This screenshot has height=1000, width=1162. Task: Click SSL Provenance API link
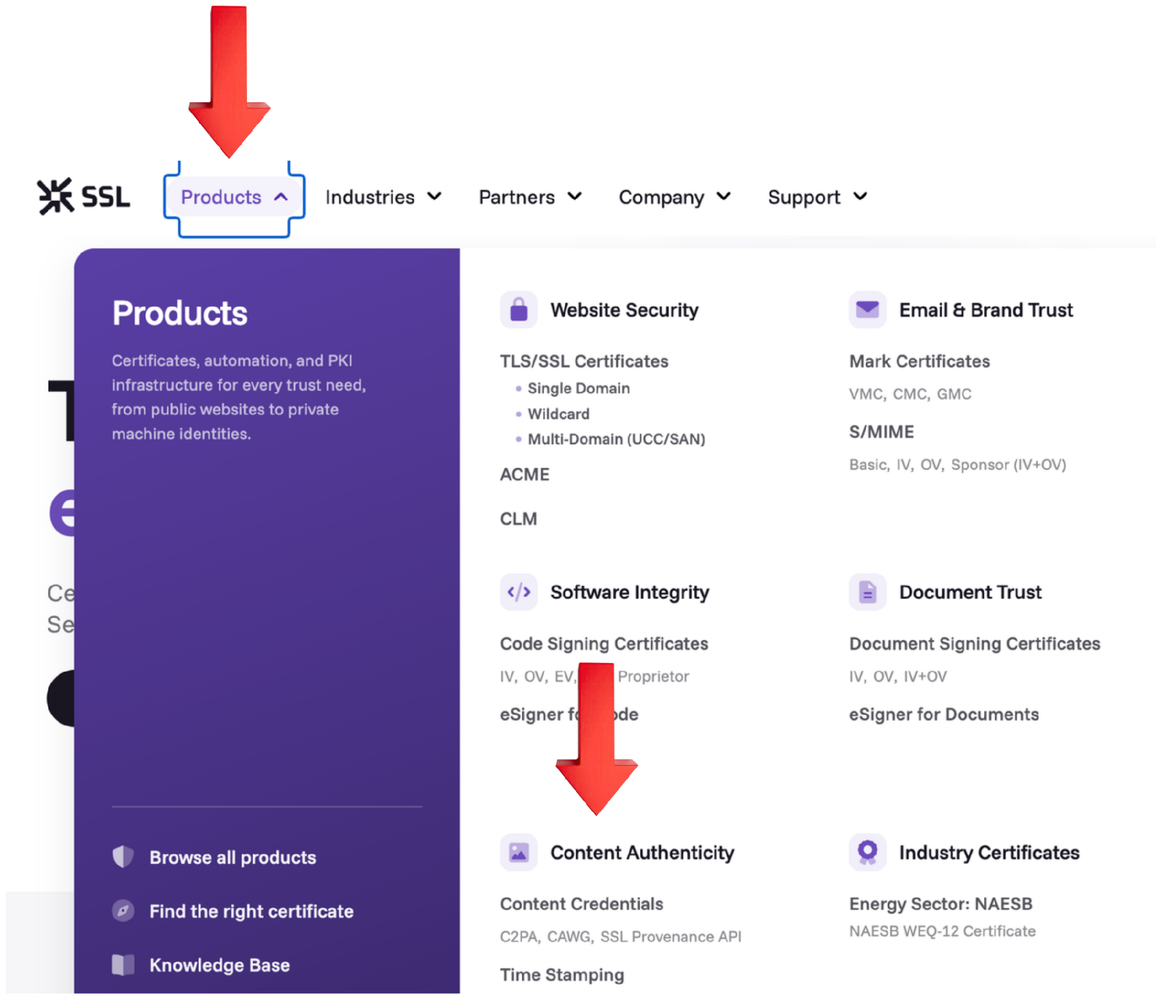point(670,936)
